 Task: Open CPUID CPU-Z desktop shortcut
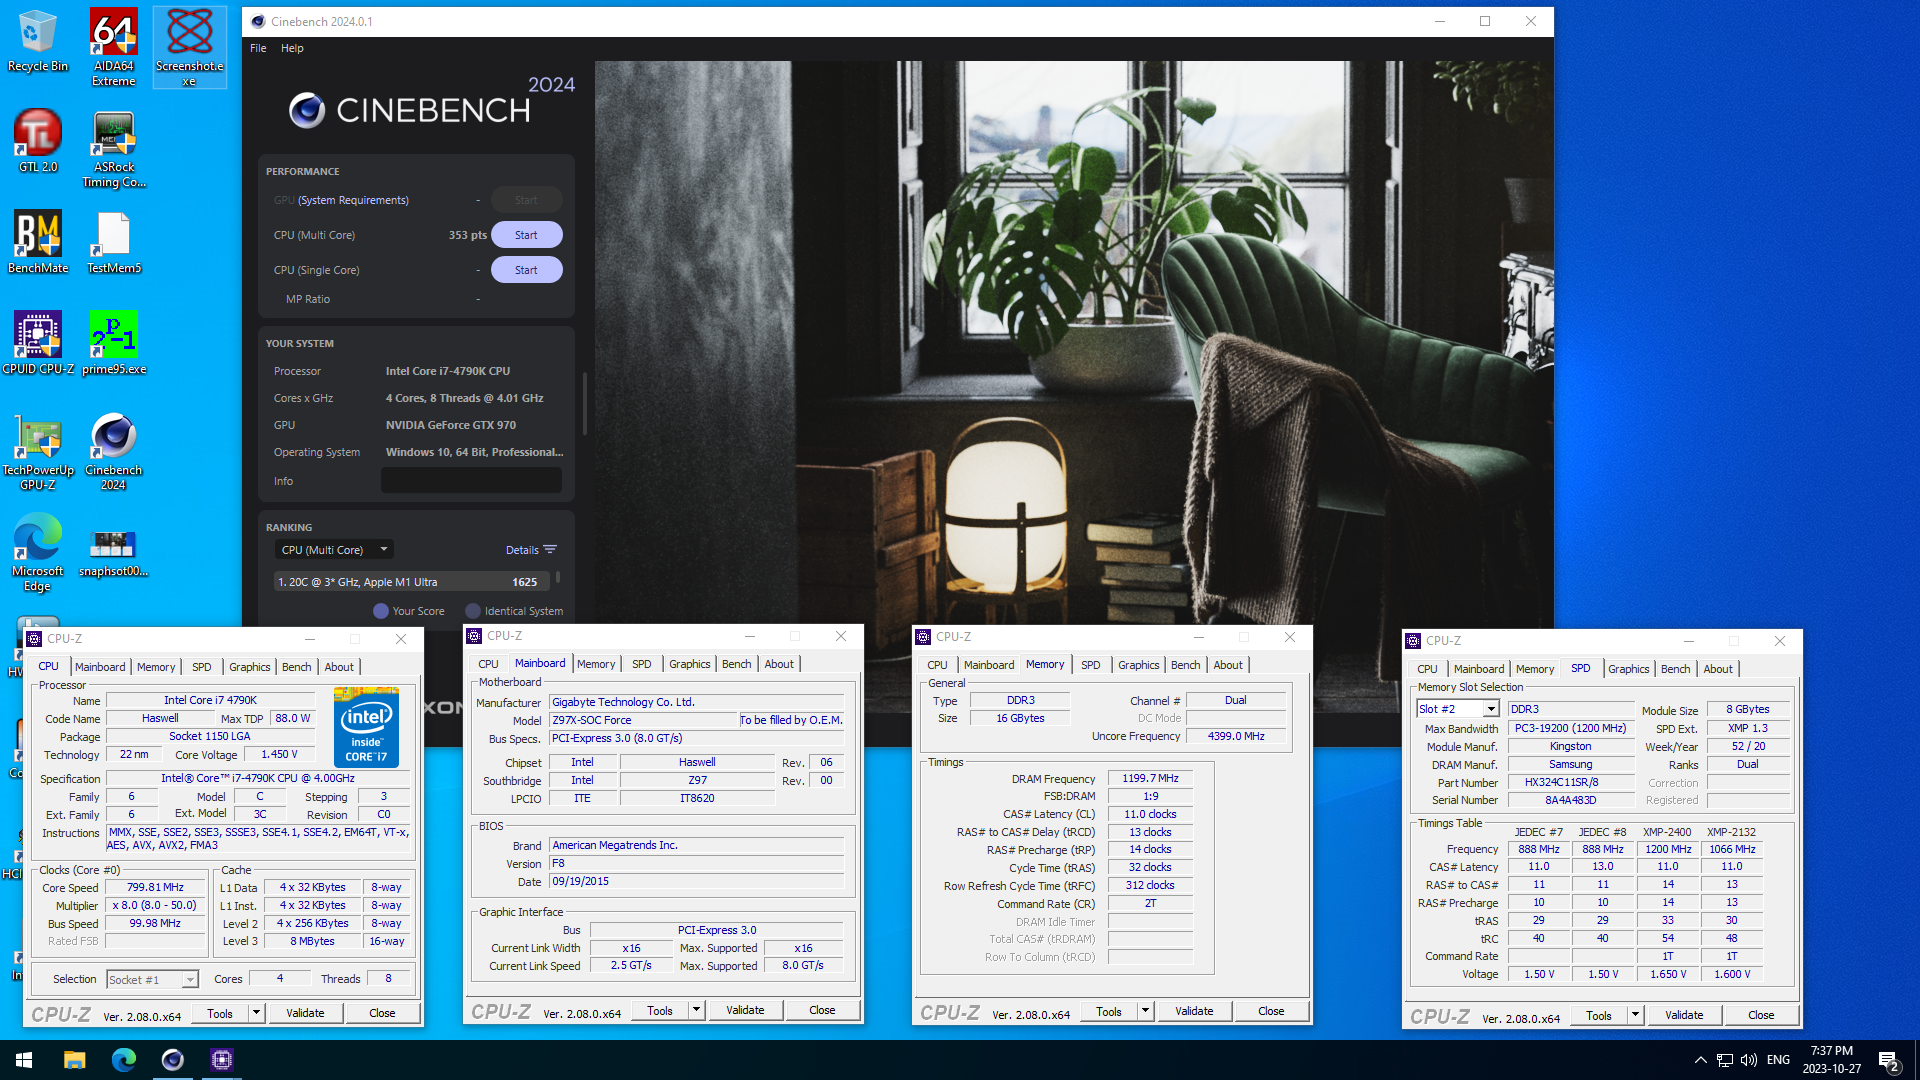[37, 343]
